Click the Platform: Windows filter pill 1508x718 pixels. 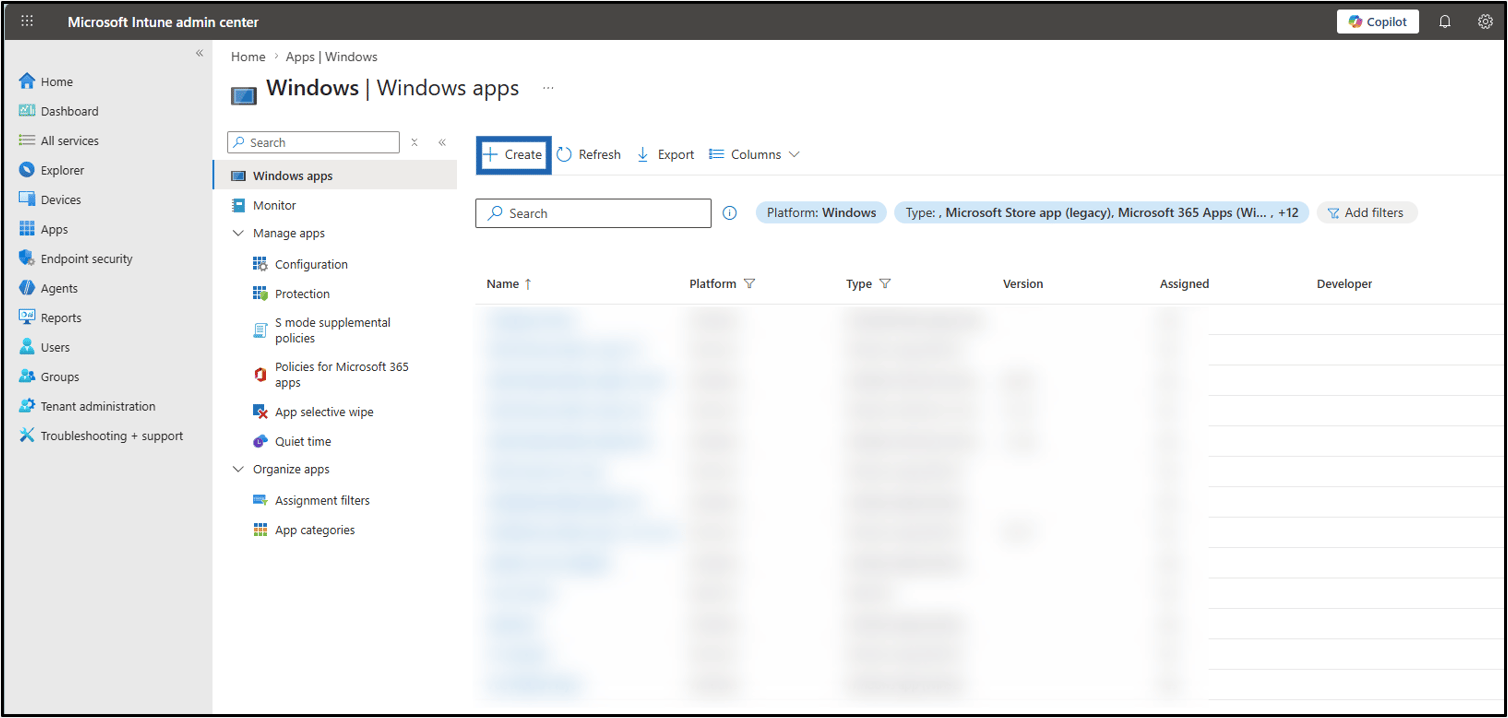click(x=821, y=213)
